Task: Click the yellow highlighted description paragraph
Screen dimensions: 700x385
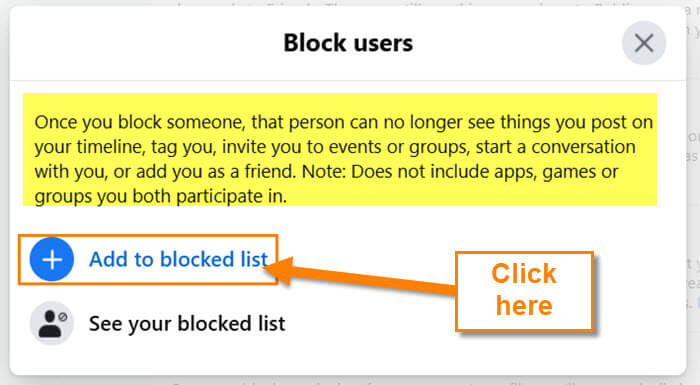Action: [x=340, y=150]
